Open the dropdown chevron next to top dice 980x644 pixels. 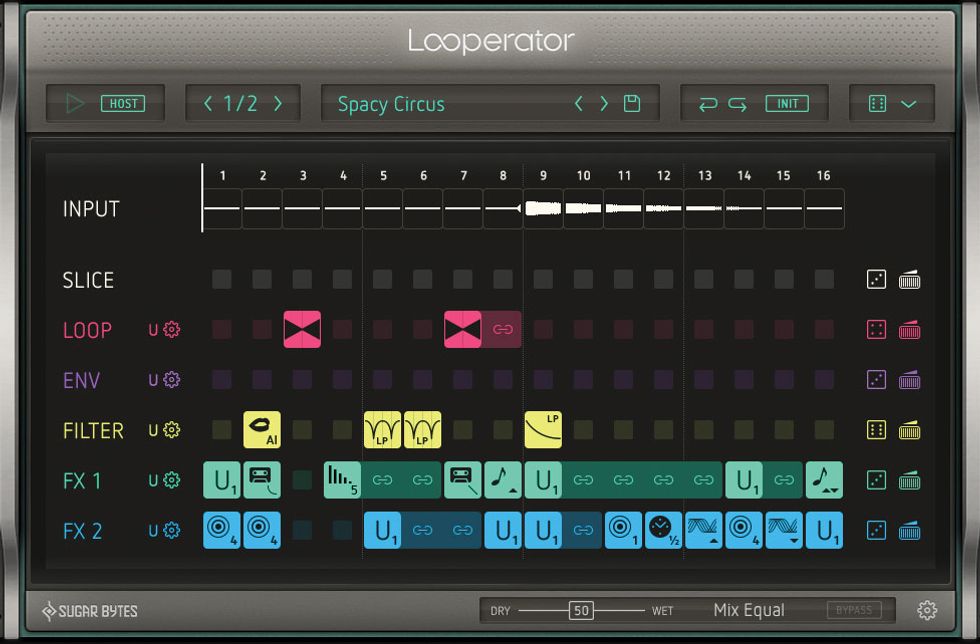(x=909, y=104)
